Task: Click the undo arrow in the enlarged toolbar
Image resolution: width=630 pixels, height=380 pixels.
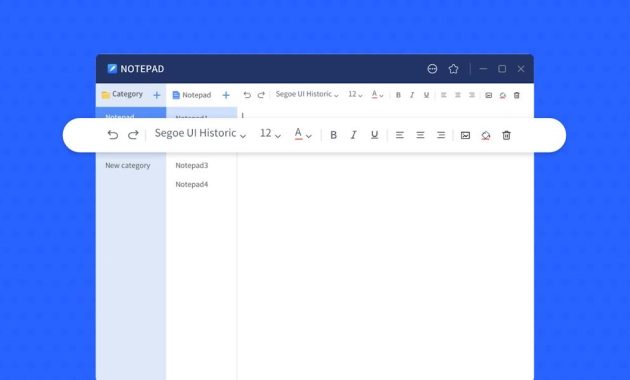Action: coord(113,135)
